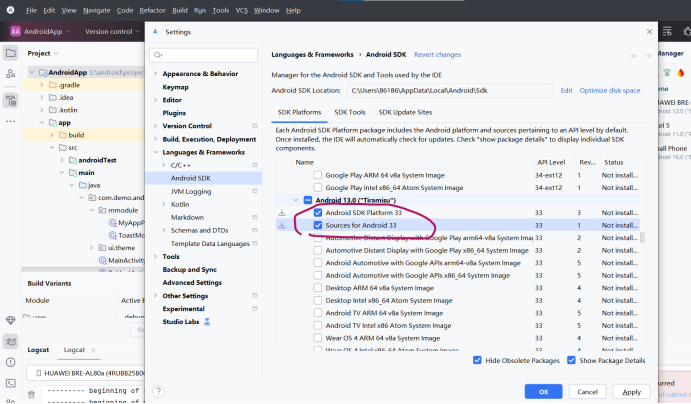This screenshot has width=691, height=404.
Task: Expand the C/C++ settings node
Action: coord(163,165)
